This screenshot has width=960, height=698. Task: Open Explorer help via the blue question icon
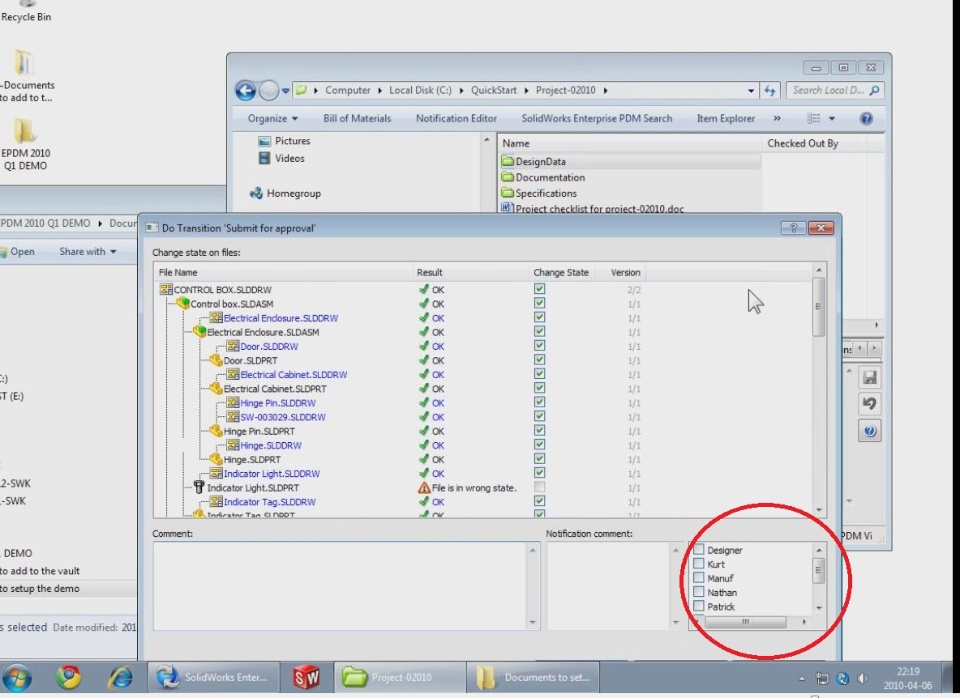866,119
